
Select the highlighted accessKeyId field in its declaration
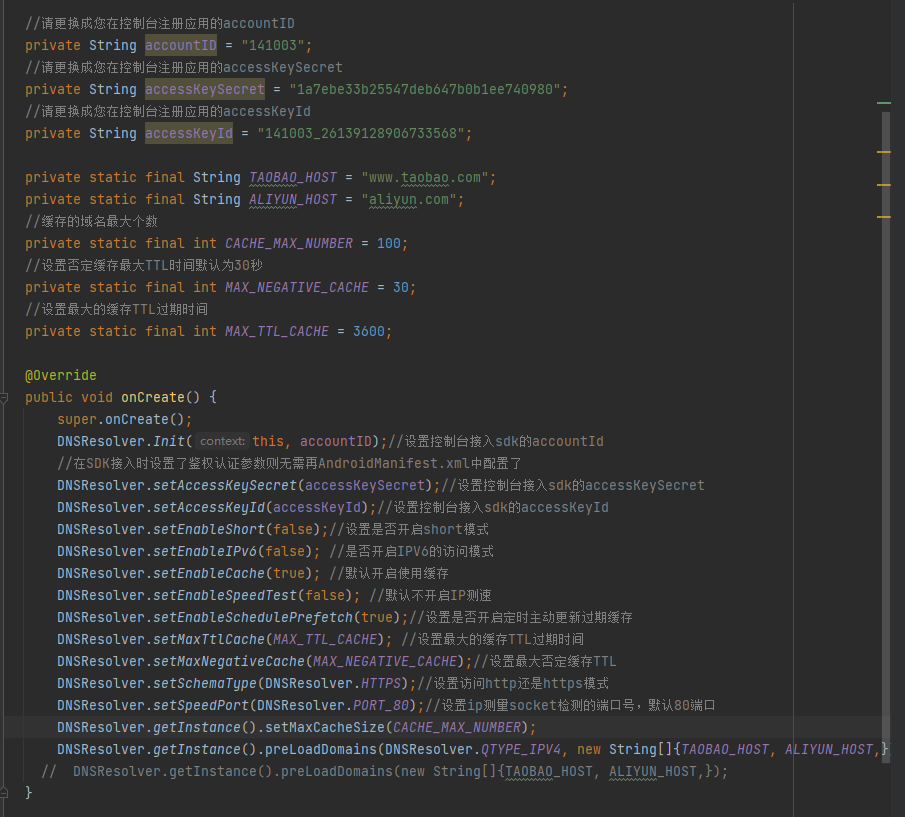[189, 133]
